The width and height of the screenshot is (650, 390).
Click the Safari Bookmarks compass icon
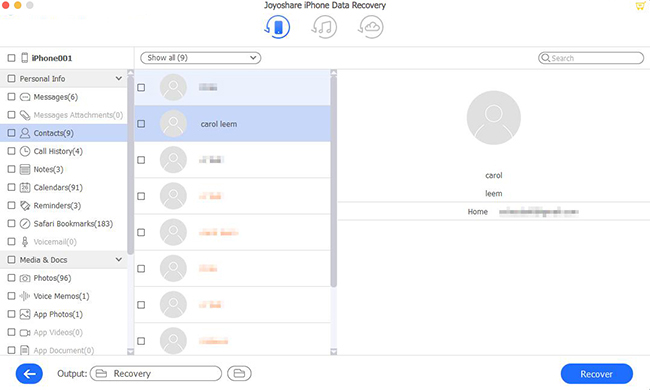click(25, 224)
